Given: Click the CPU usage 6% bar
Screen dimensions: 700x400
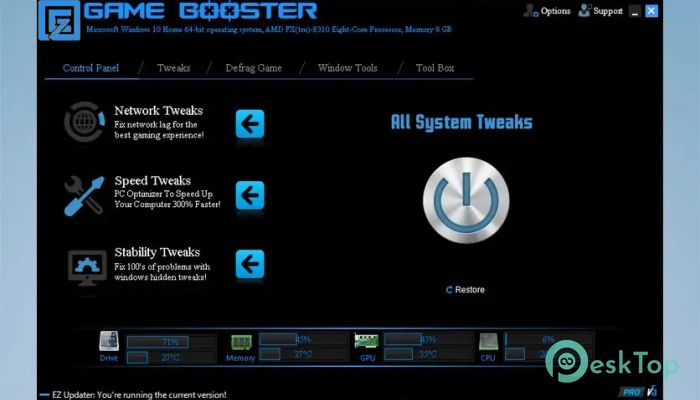Looking at the screenshot, I should coord(549,339).
